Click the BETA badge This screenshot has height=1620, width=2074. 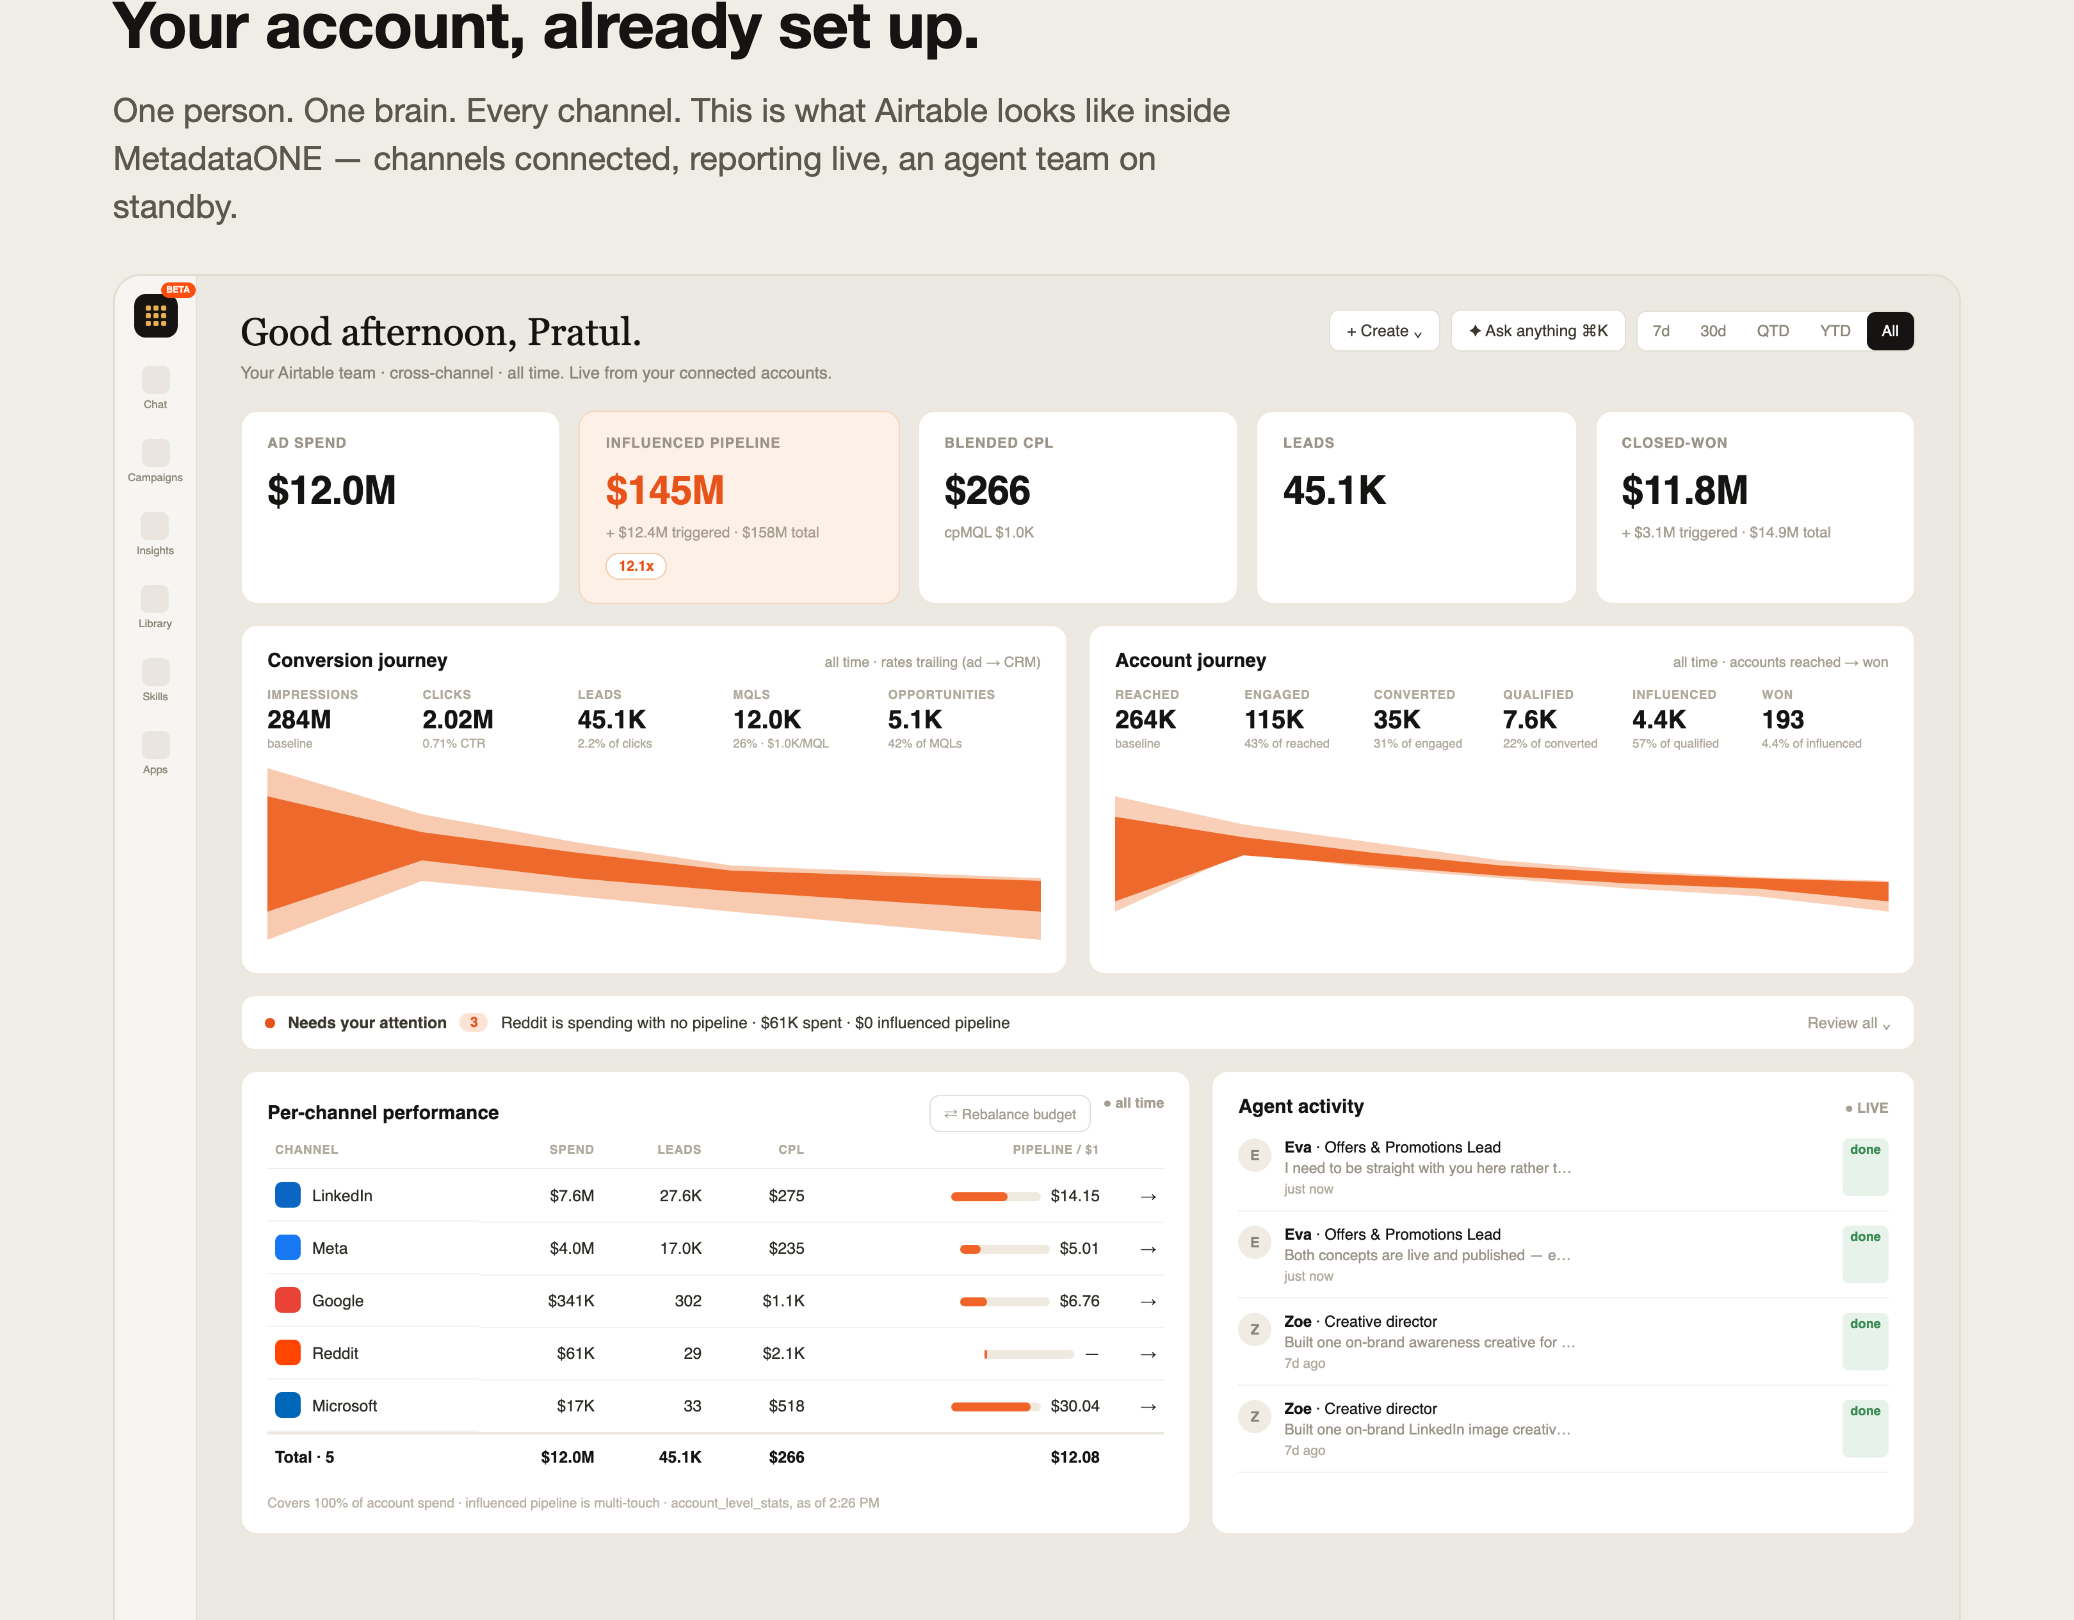178,290
